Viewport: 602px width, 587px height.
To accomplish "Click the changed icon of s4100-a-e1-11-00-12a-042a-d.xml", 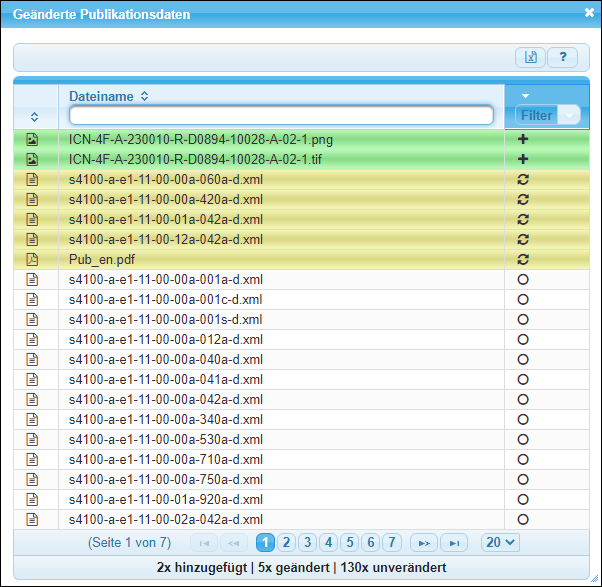I will (523, 239).
